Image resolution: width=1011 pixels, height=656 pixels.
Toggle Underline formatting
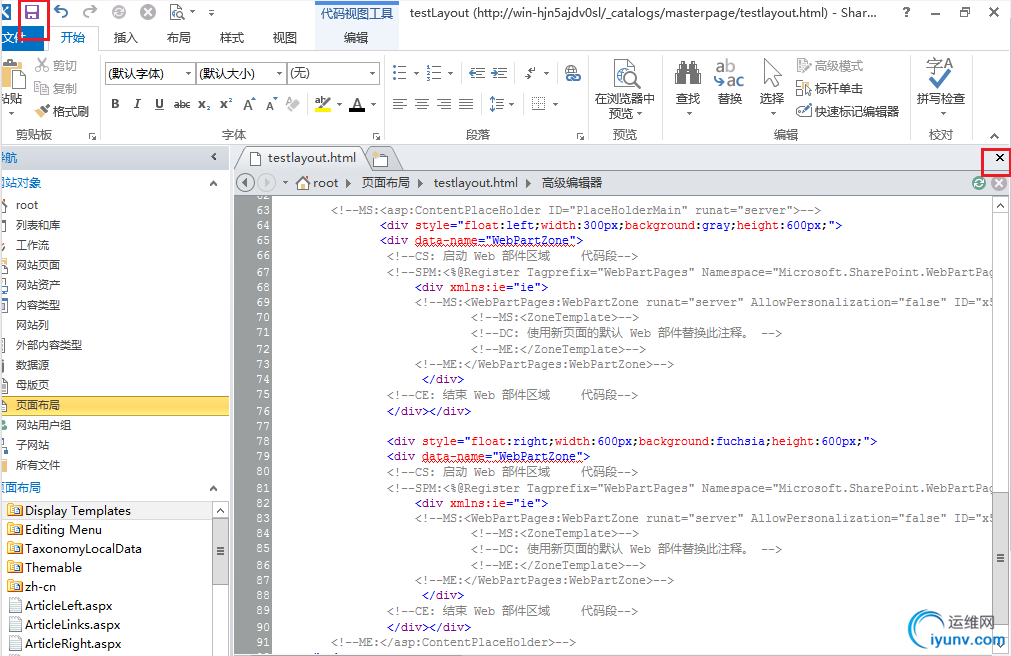pos(159,104)
